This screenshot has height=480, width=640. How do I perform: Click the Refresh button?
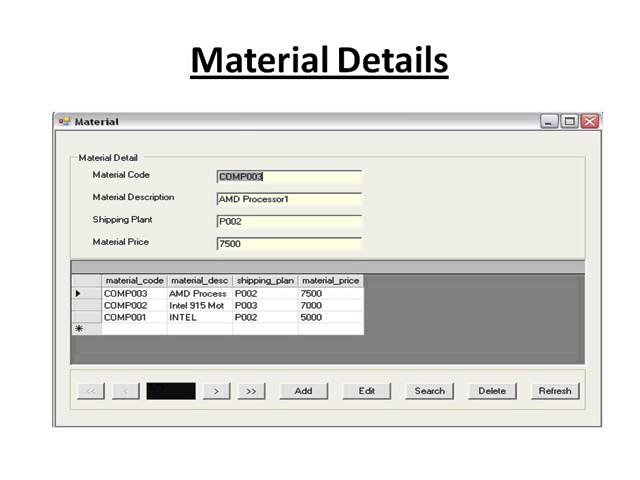tap(555, 391)
